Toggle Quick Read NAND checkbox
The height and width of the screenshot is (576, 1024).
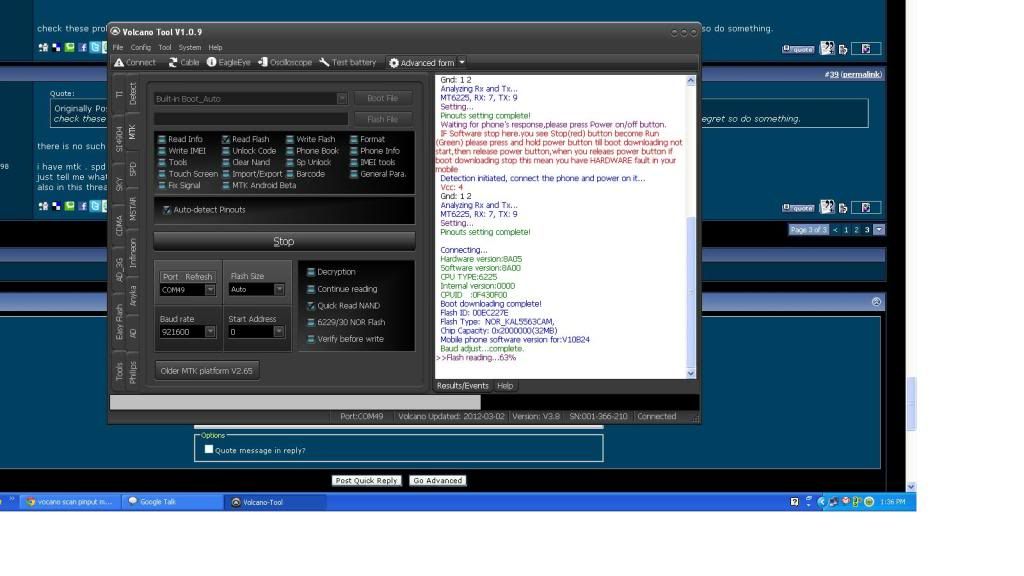coord(311,306)
